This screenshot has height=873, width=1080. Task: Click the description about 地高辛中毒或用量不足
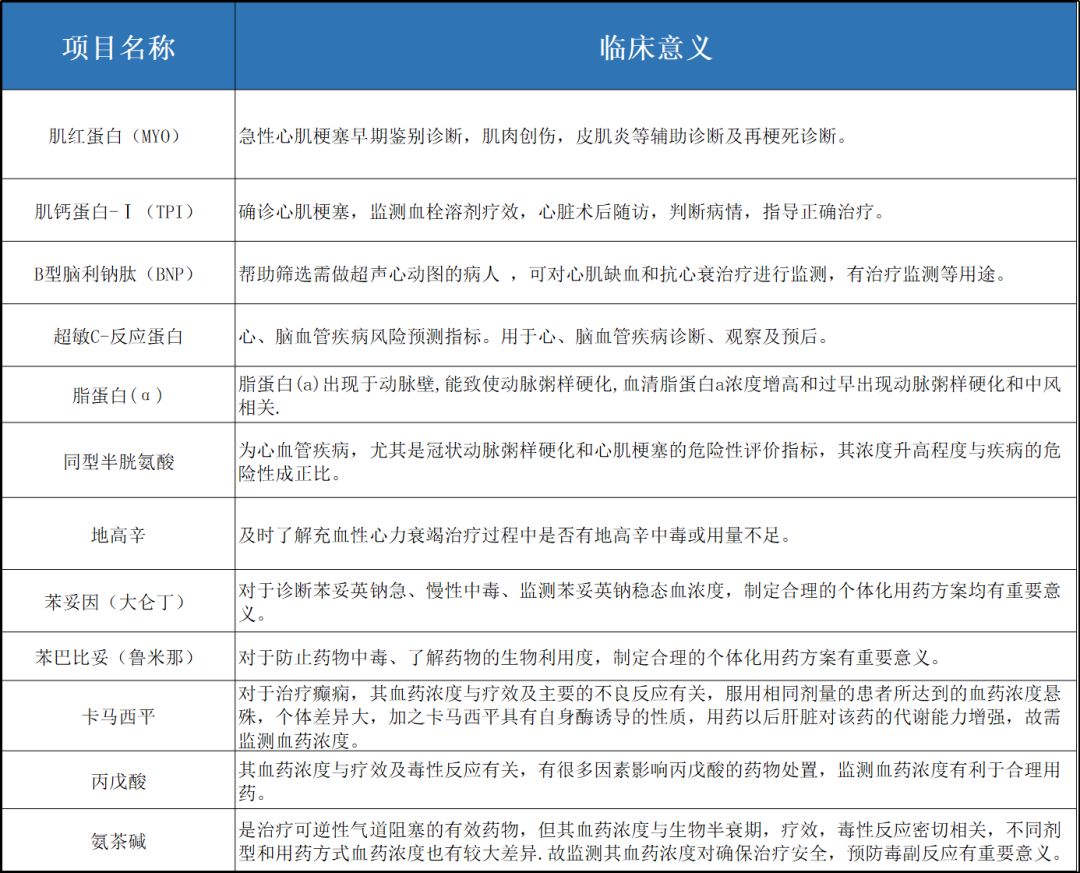[515, 535]
